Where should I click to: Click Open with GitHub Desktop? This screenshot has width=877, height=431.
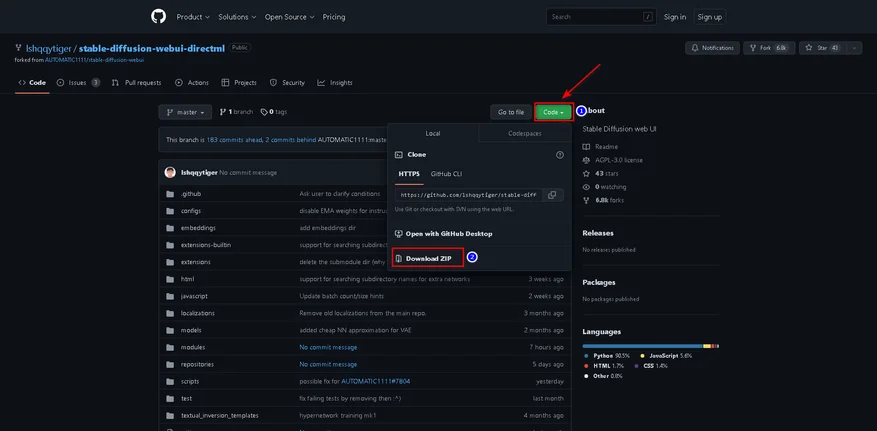tap(444, 234)
